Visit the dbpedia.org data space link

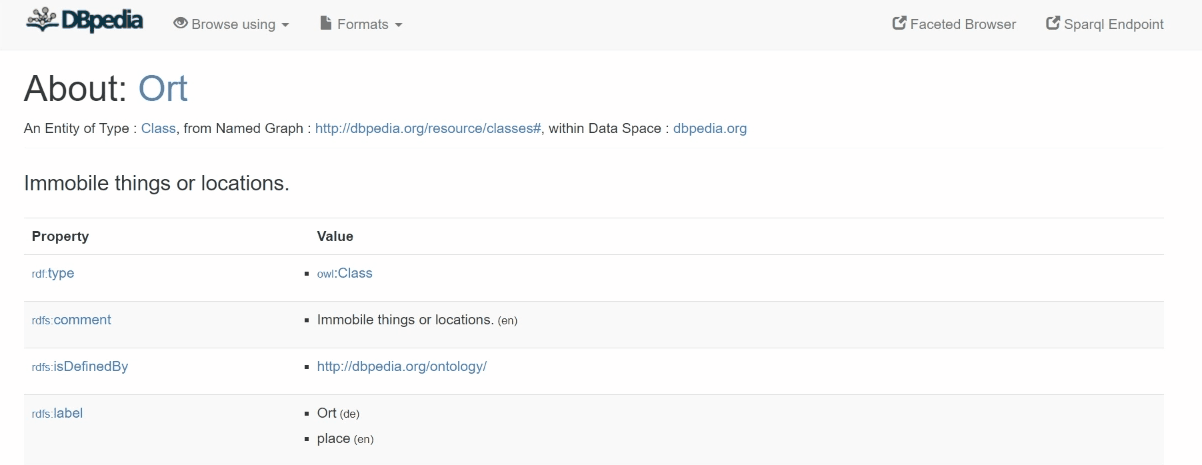pos(710,129)
